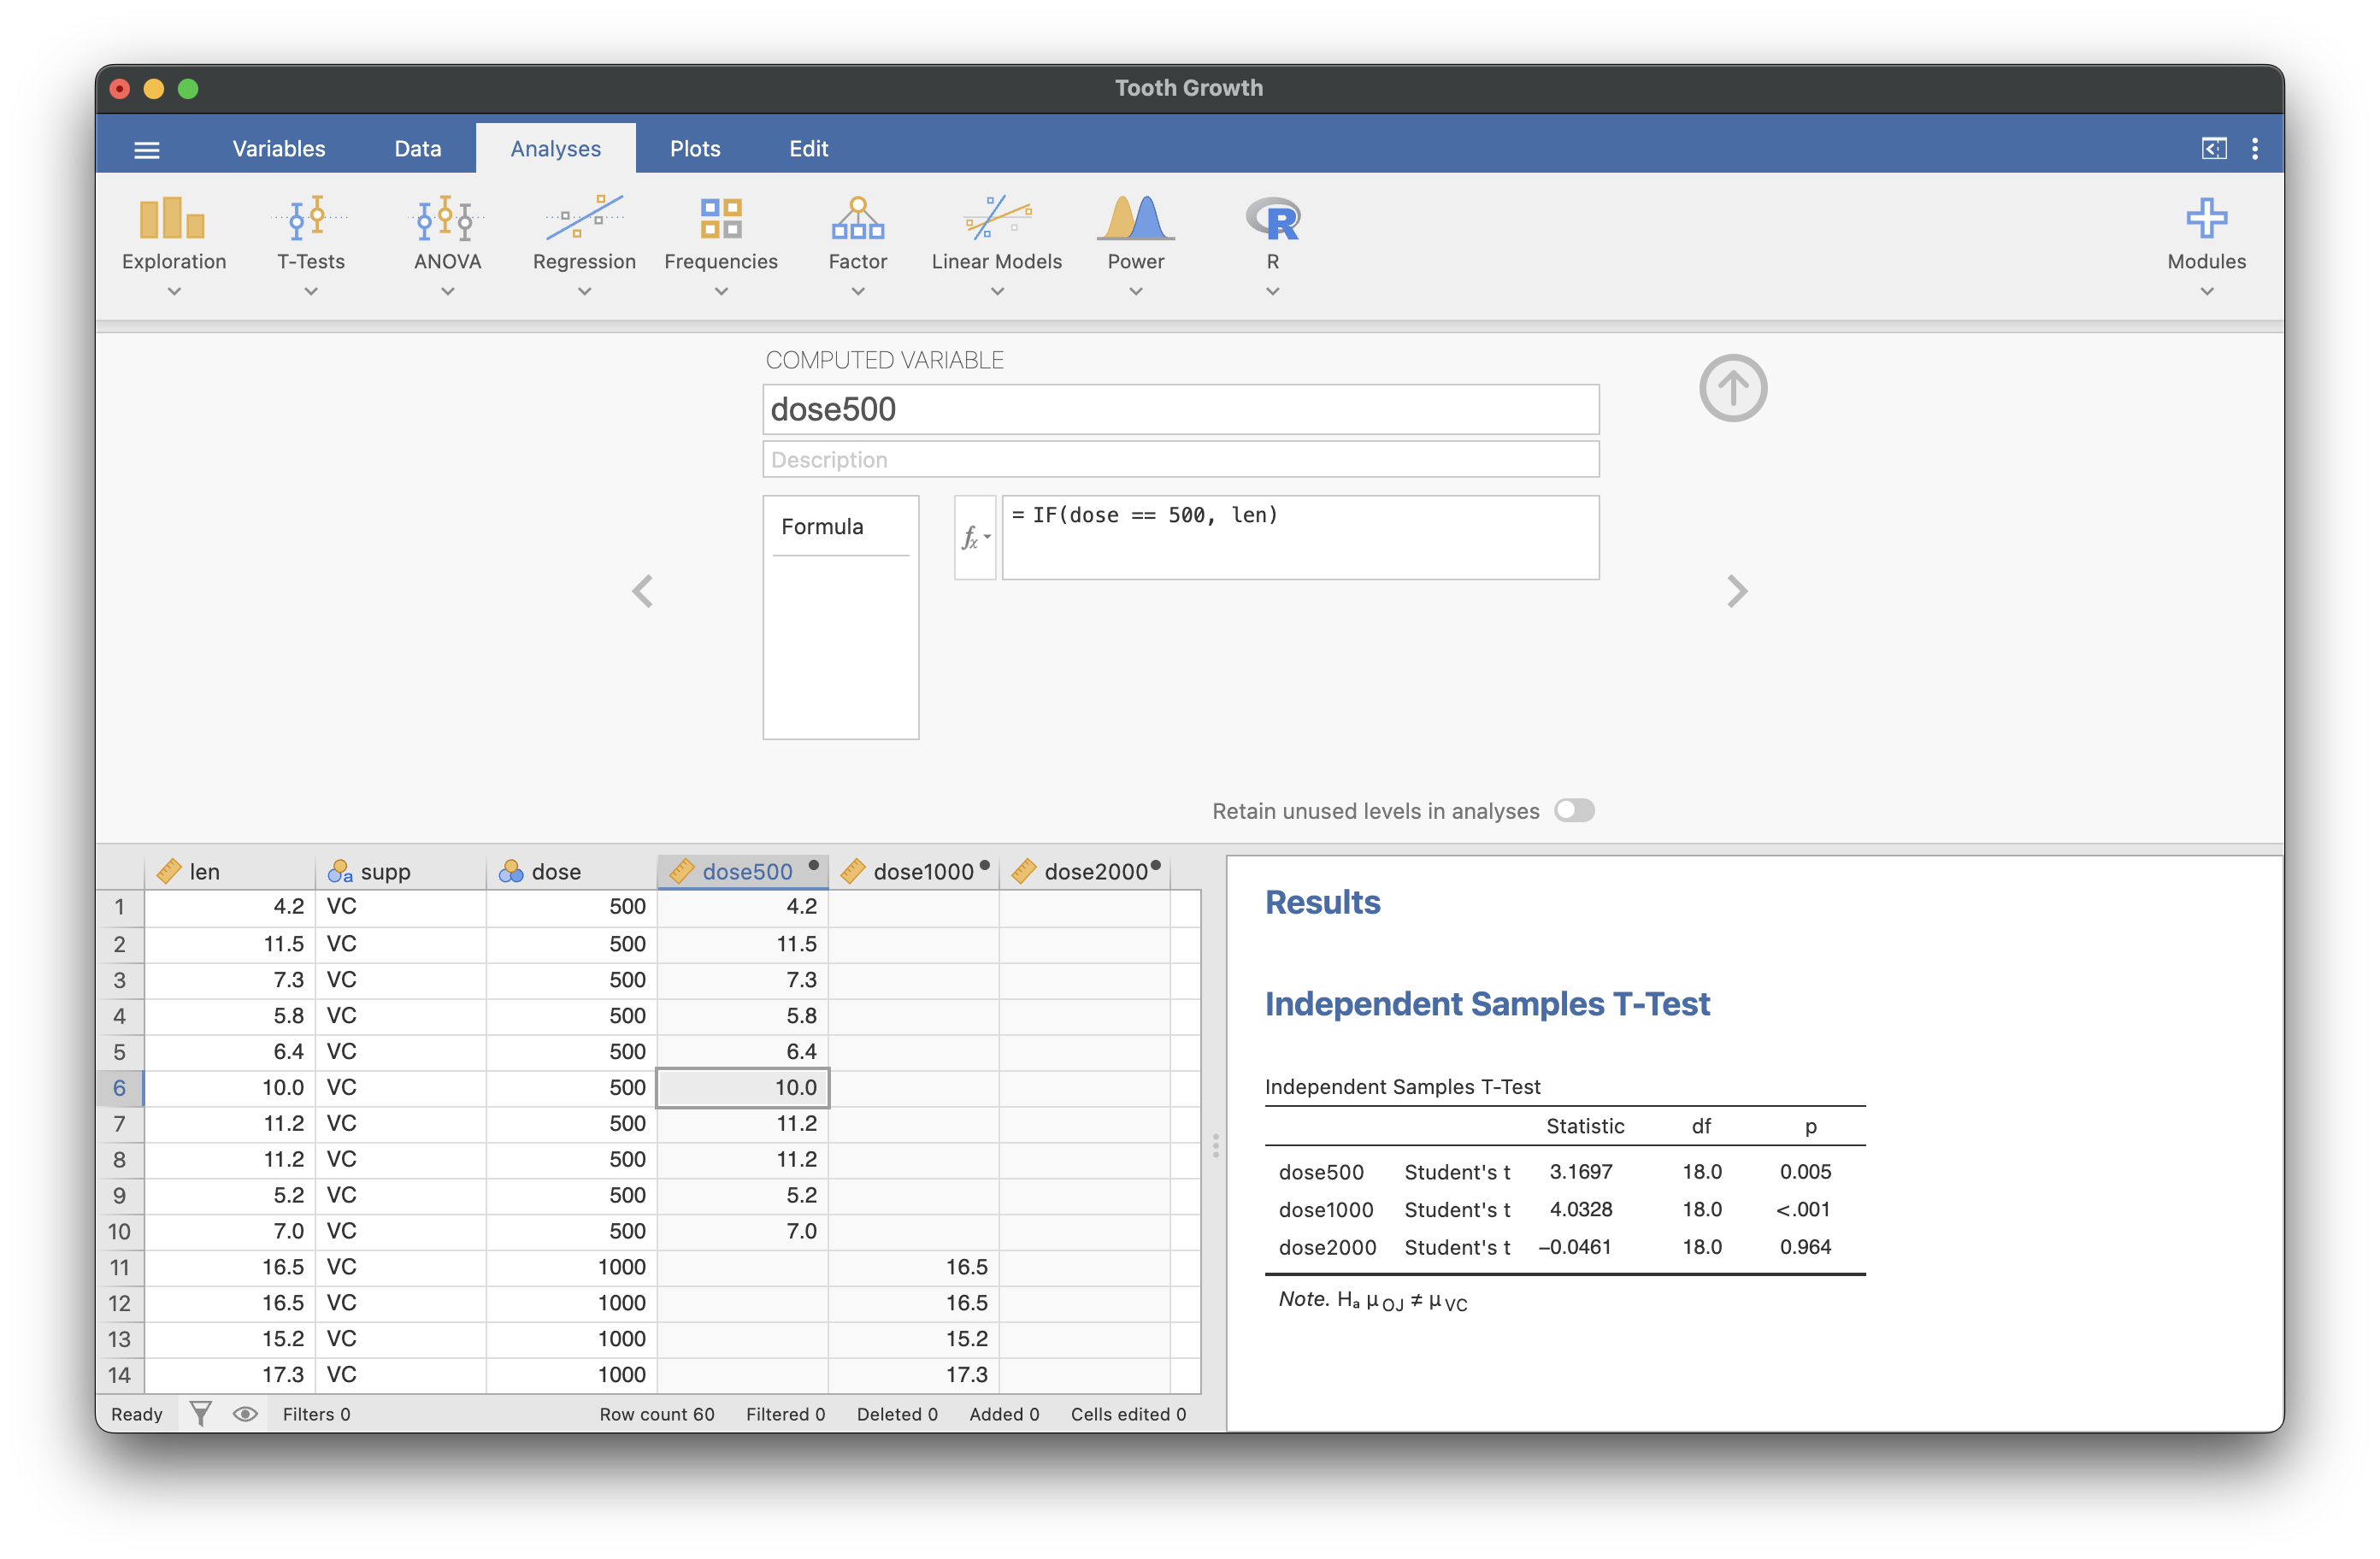Screen dimensions: 2380x1559
Task: Switch to the Plots tab
Action: click(x=694, y=149)
